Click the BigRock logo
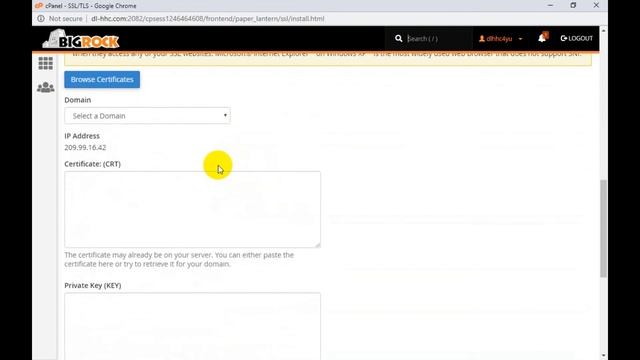This screenshot has width=640, height=360. [81, 39]
